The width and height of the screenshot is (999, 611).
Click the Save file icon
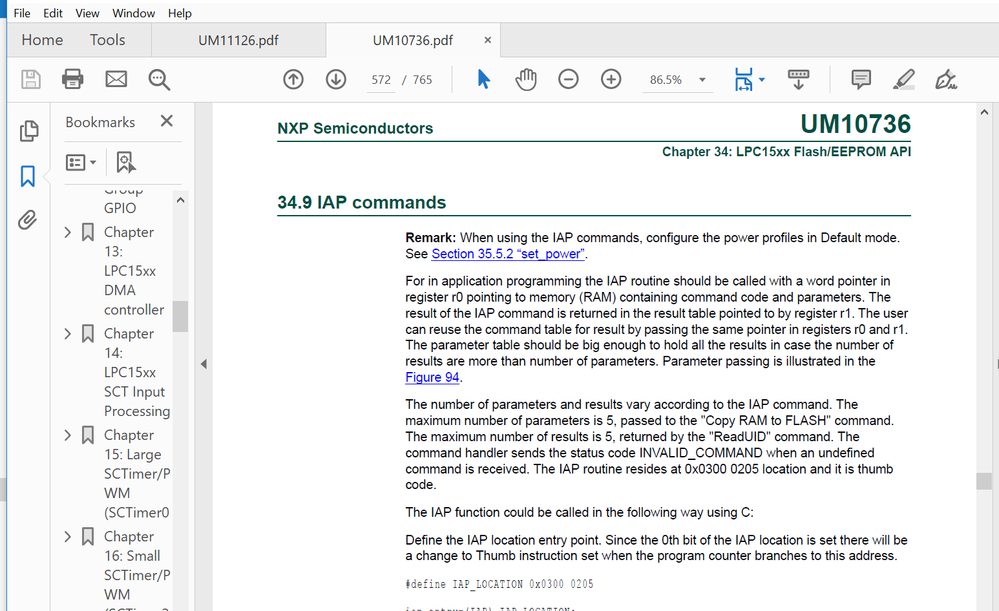31,80
